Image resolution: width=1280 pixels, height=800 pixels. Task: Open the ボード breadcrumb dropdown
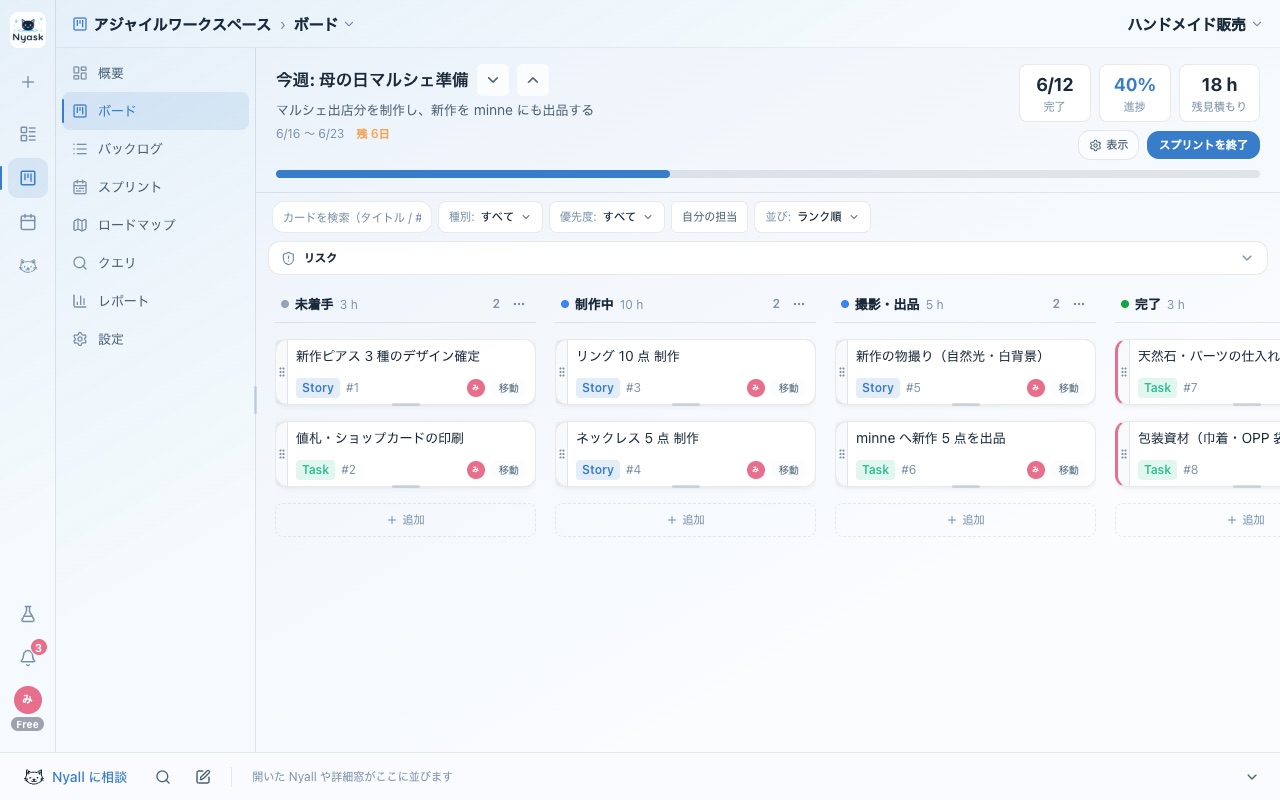click(324, 24)
